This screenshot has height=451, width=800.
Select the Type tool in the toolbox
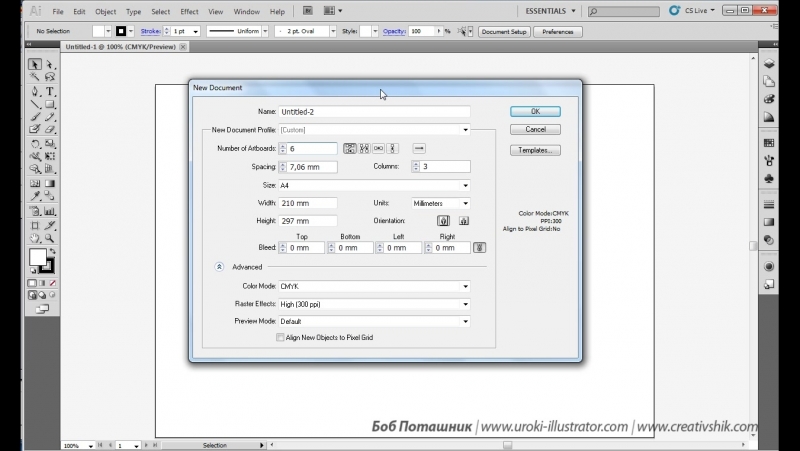[49, 90]
